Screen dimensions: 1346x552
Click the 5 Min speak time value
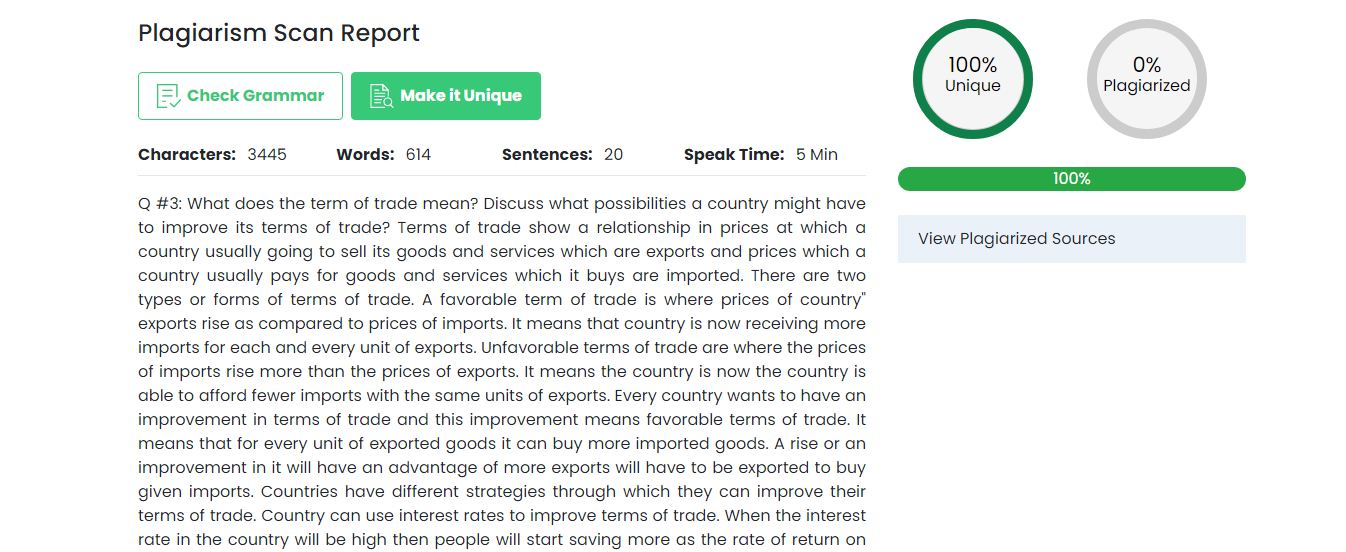point(817,155)
